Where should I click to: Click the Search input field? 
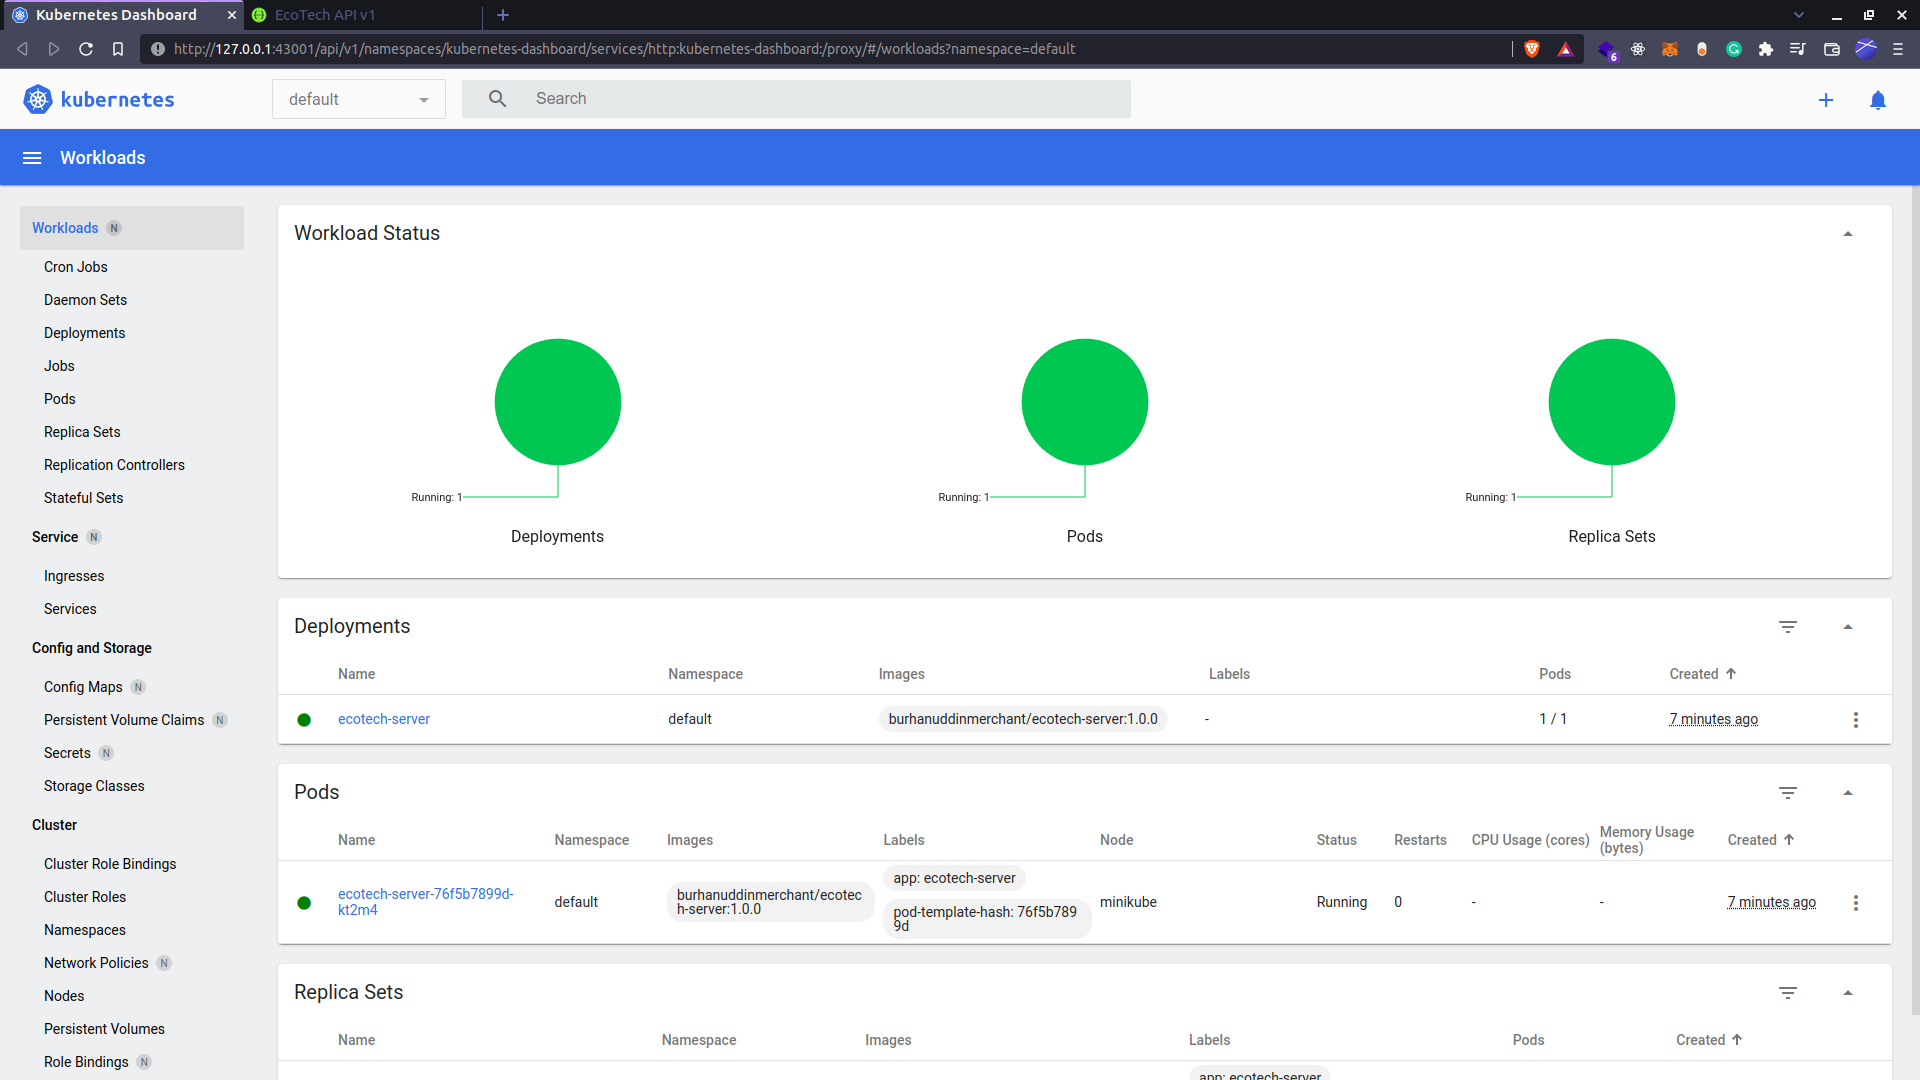pyautogui.click(x=820, y=99)
